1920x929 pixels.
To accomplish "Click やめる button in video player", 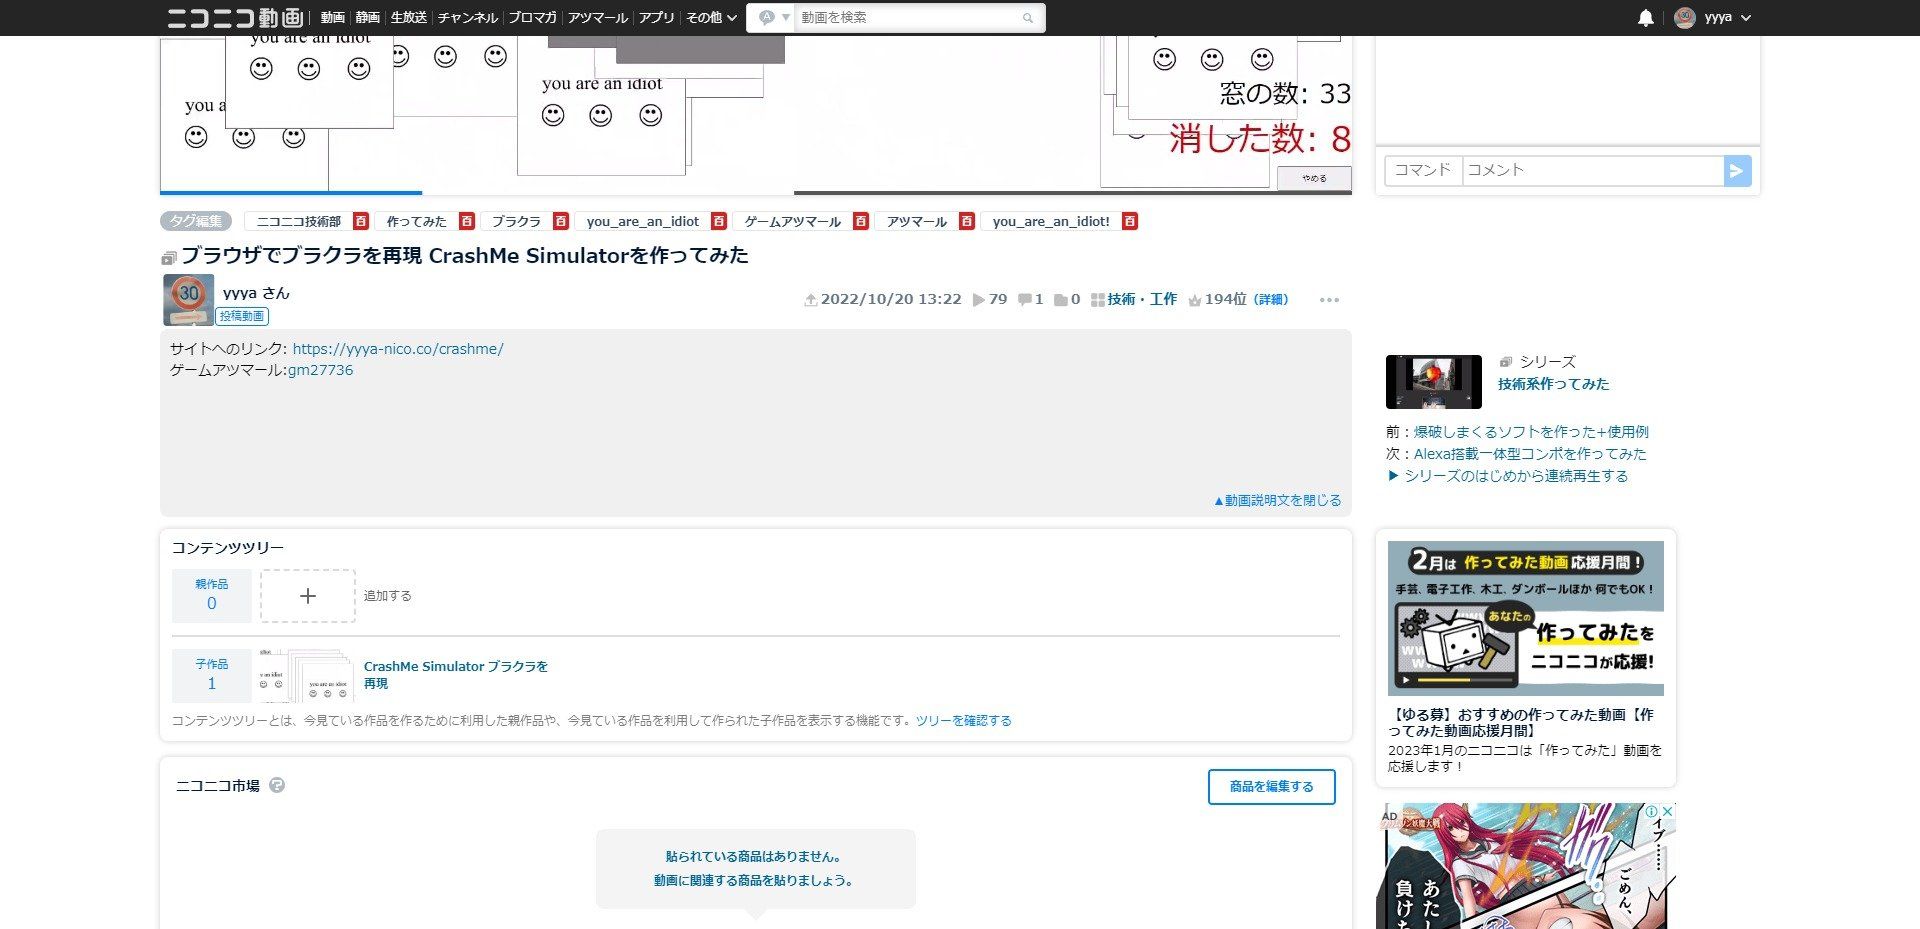I will [1314, 178].
